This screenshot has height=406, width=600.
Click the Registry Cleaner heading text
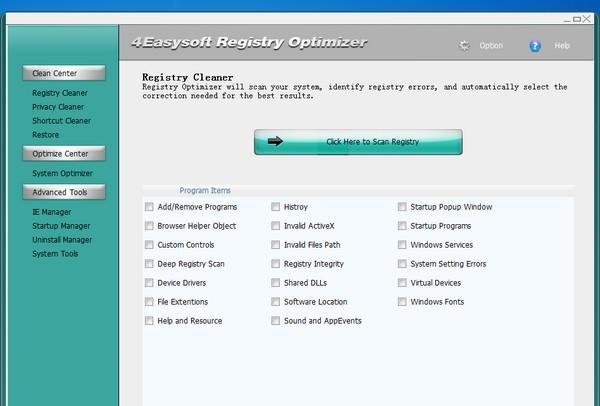pyautogui.click(x=188, y=77)
